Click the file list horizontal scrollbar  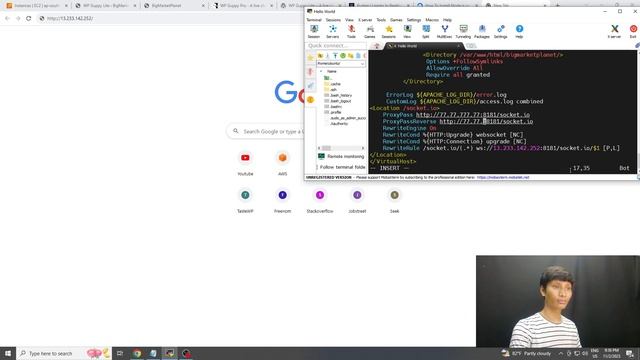(x=341, y=148)
